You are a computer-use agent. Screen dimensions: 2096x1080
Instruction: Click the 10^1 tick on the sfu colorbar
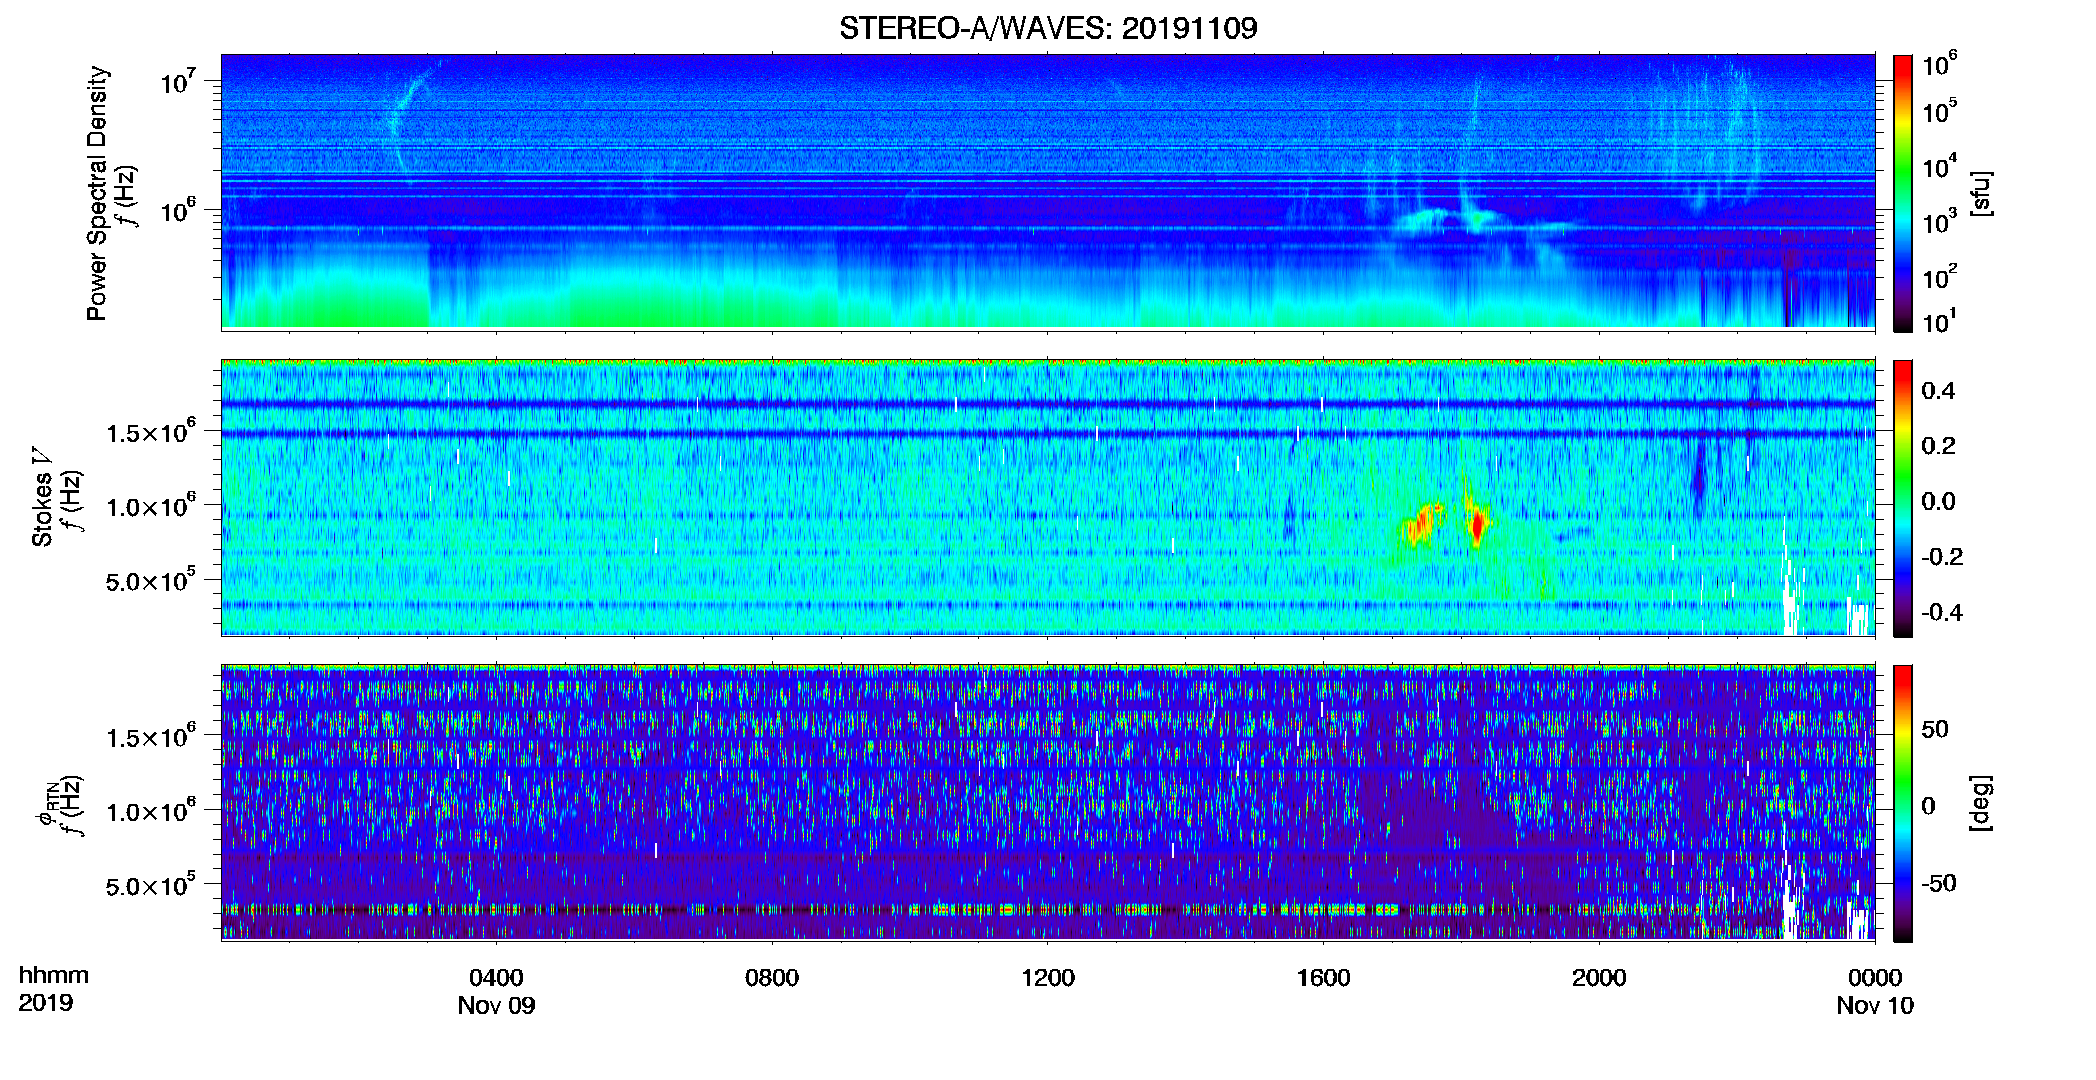click(x=1940, y=322)
